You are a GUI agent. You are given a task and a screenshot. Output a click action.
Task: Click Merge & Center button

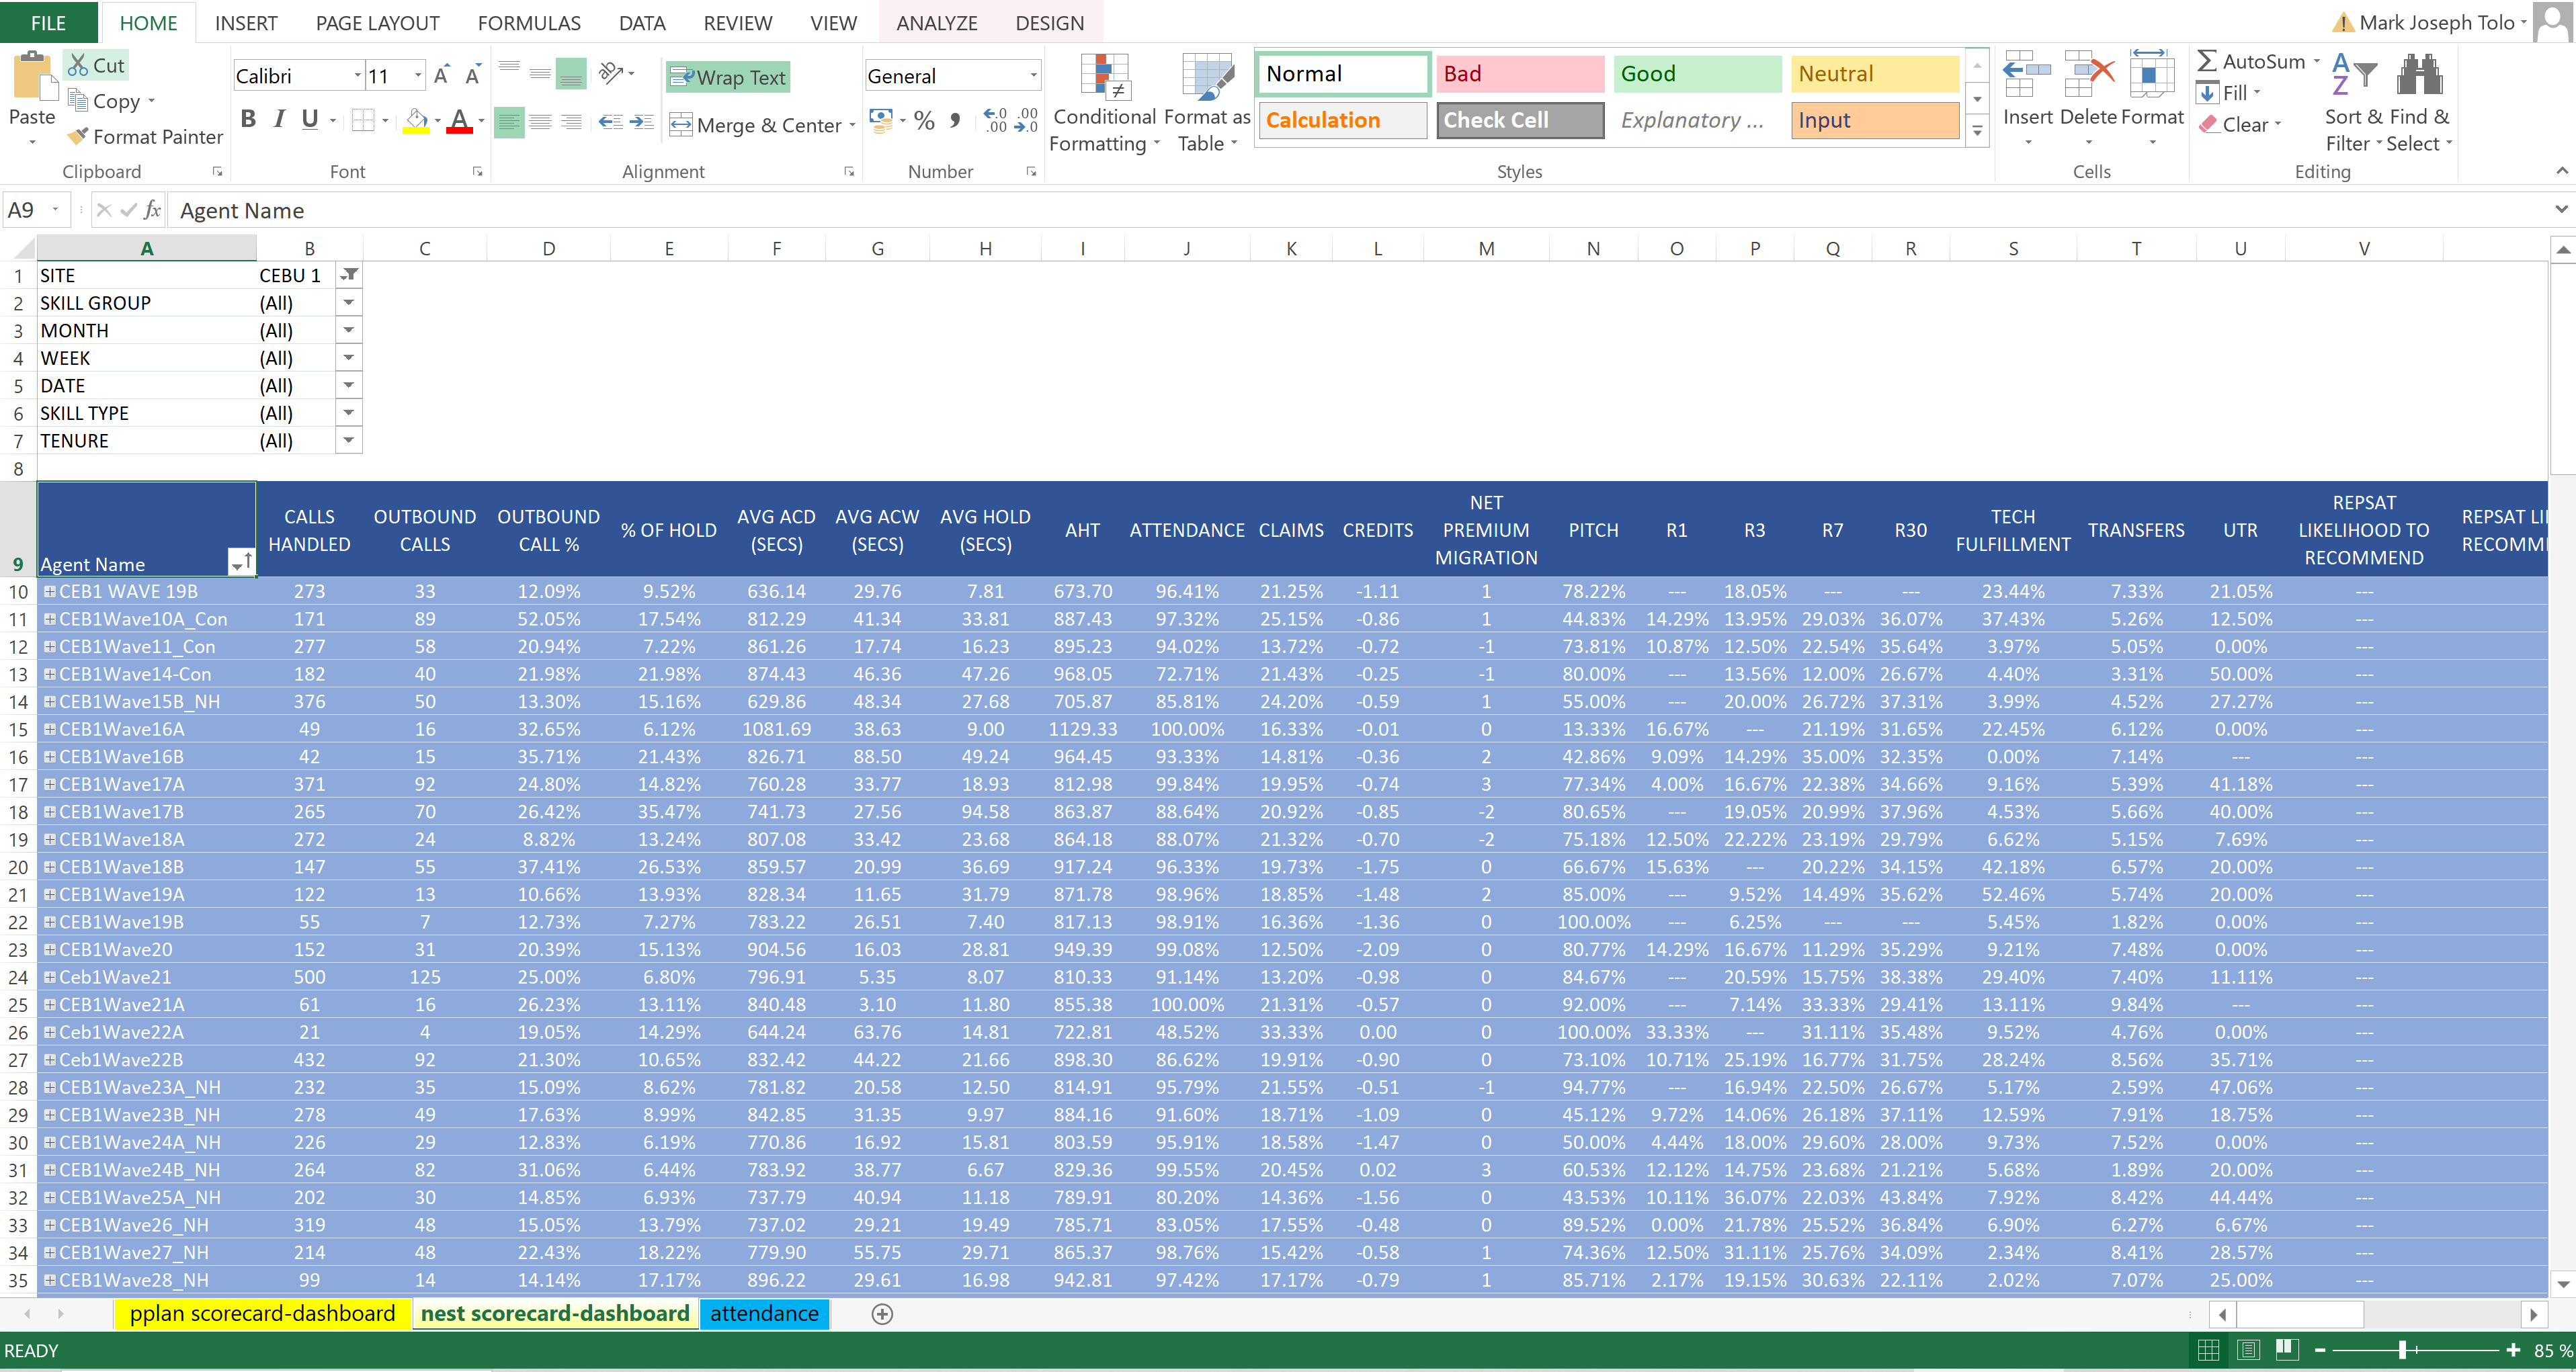[756, 125]
